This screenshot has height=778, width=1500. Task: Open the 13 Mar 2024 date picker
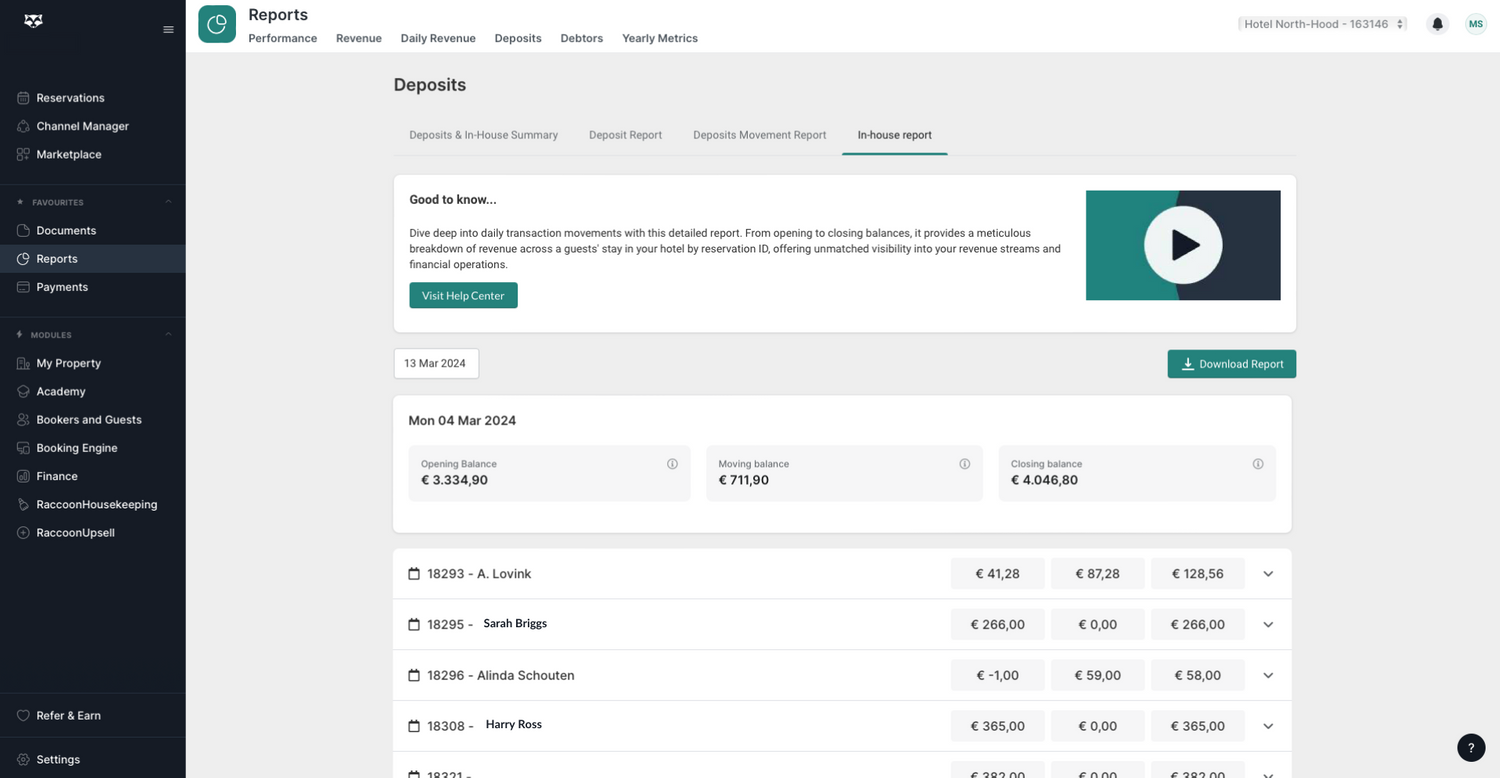coord(436,364)
